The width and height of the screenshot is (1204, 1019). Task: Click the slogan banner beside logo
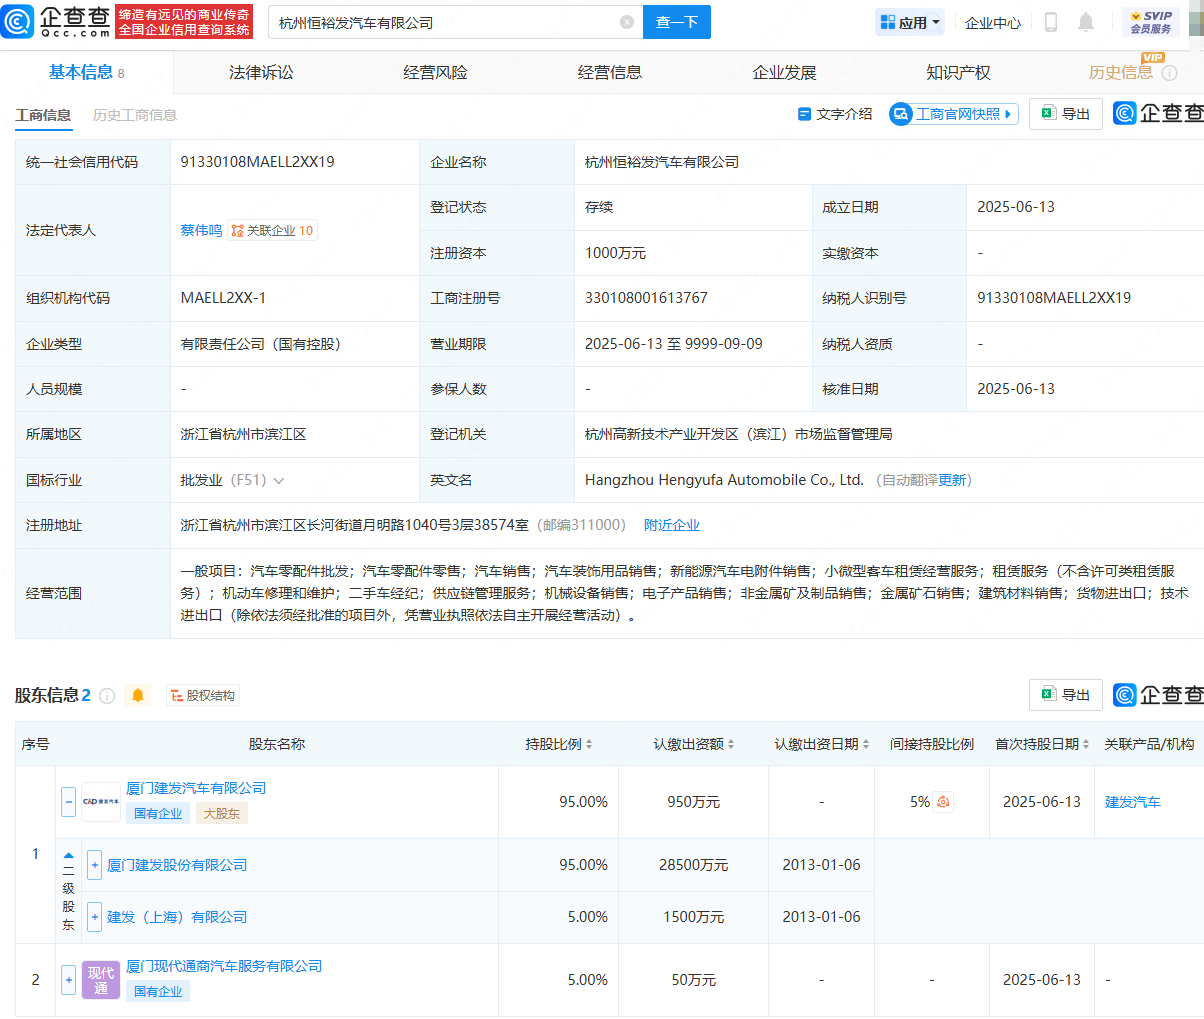click(185, 22)
